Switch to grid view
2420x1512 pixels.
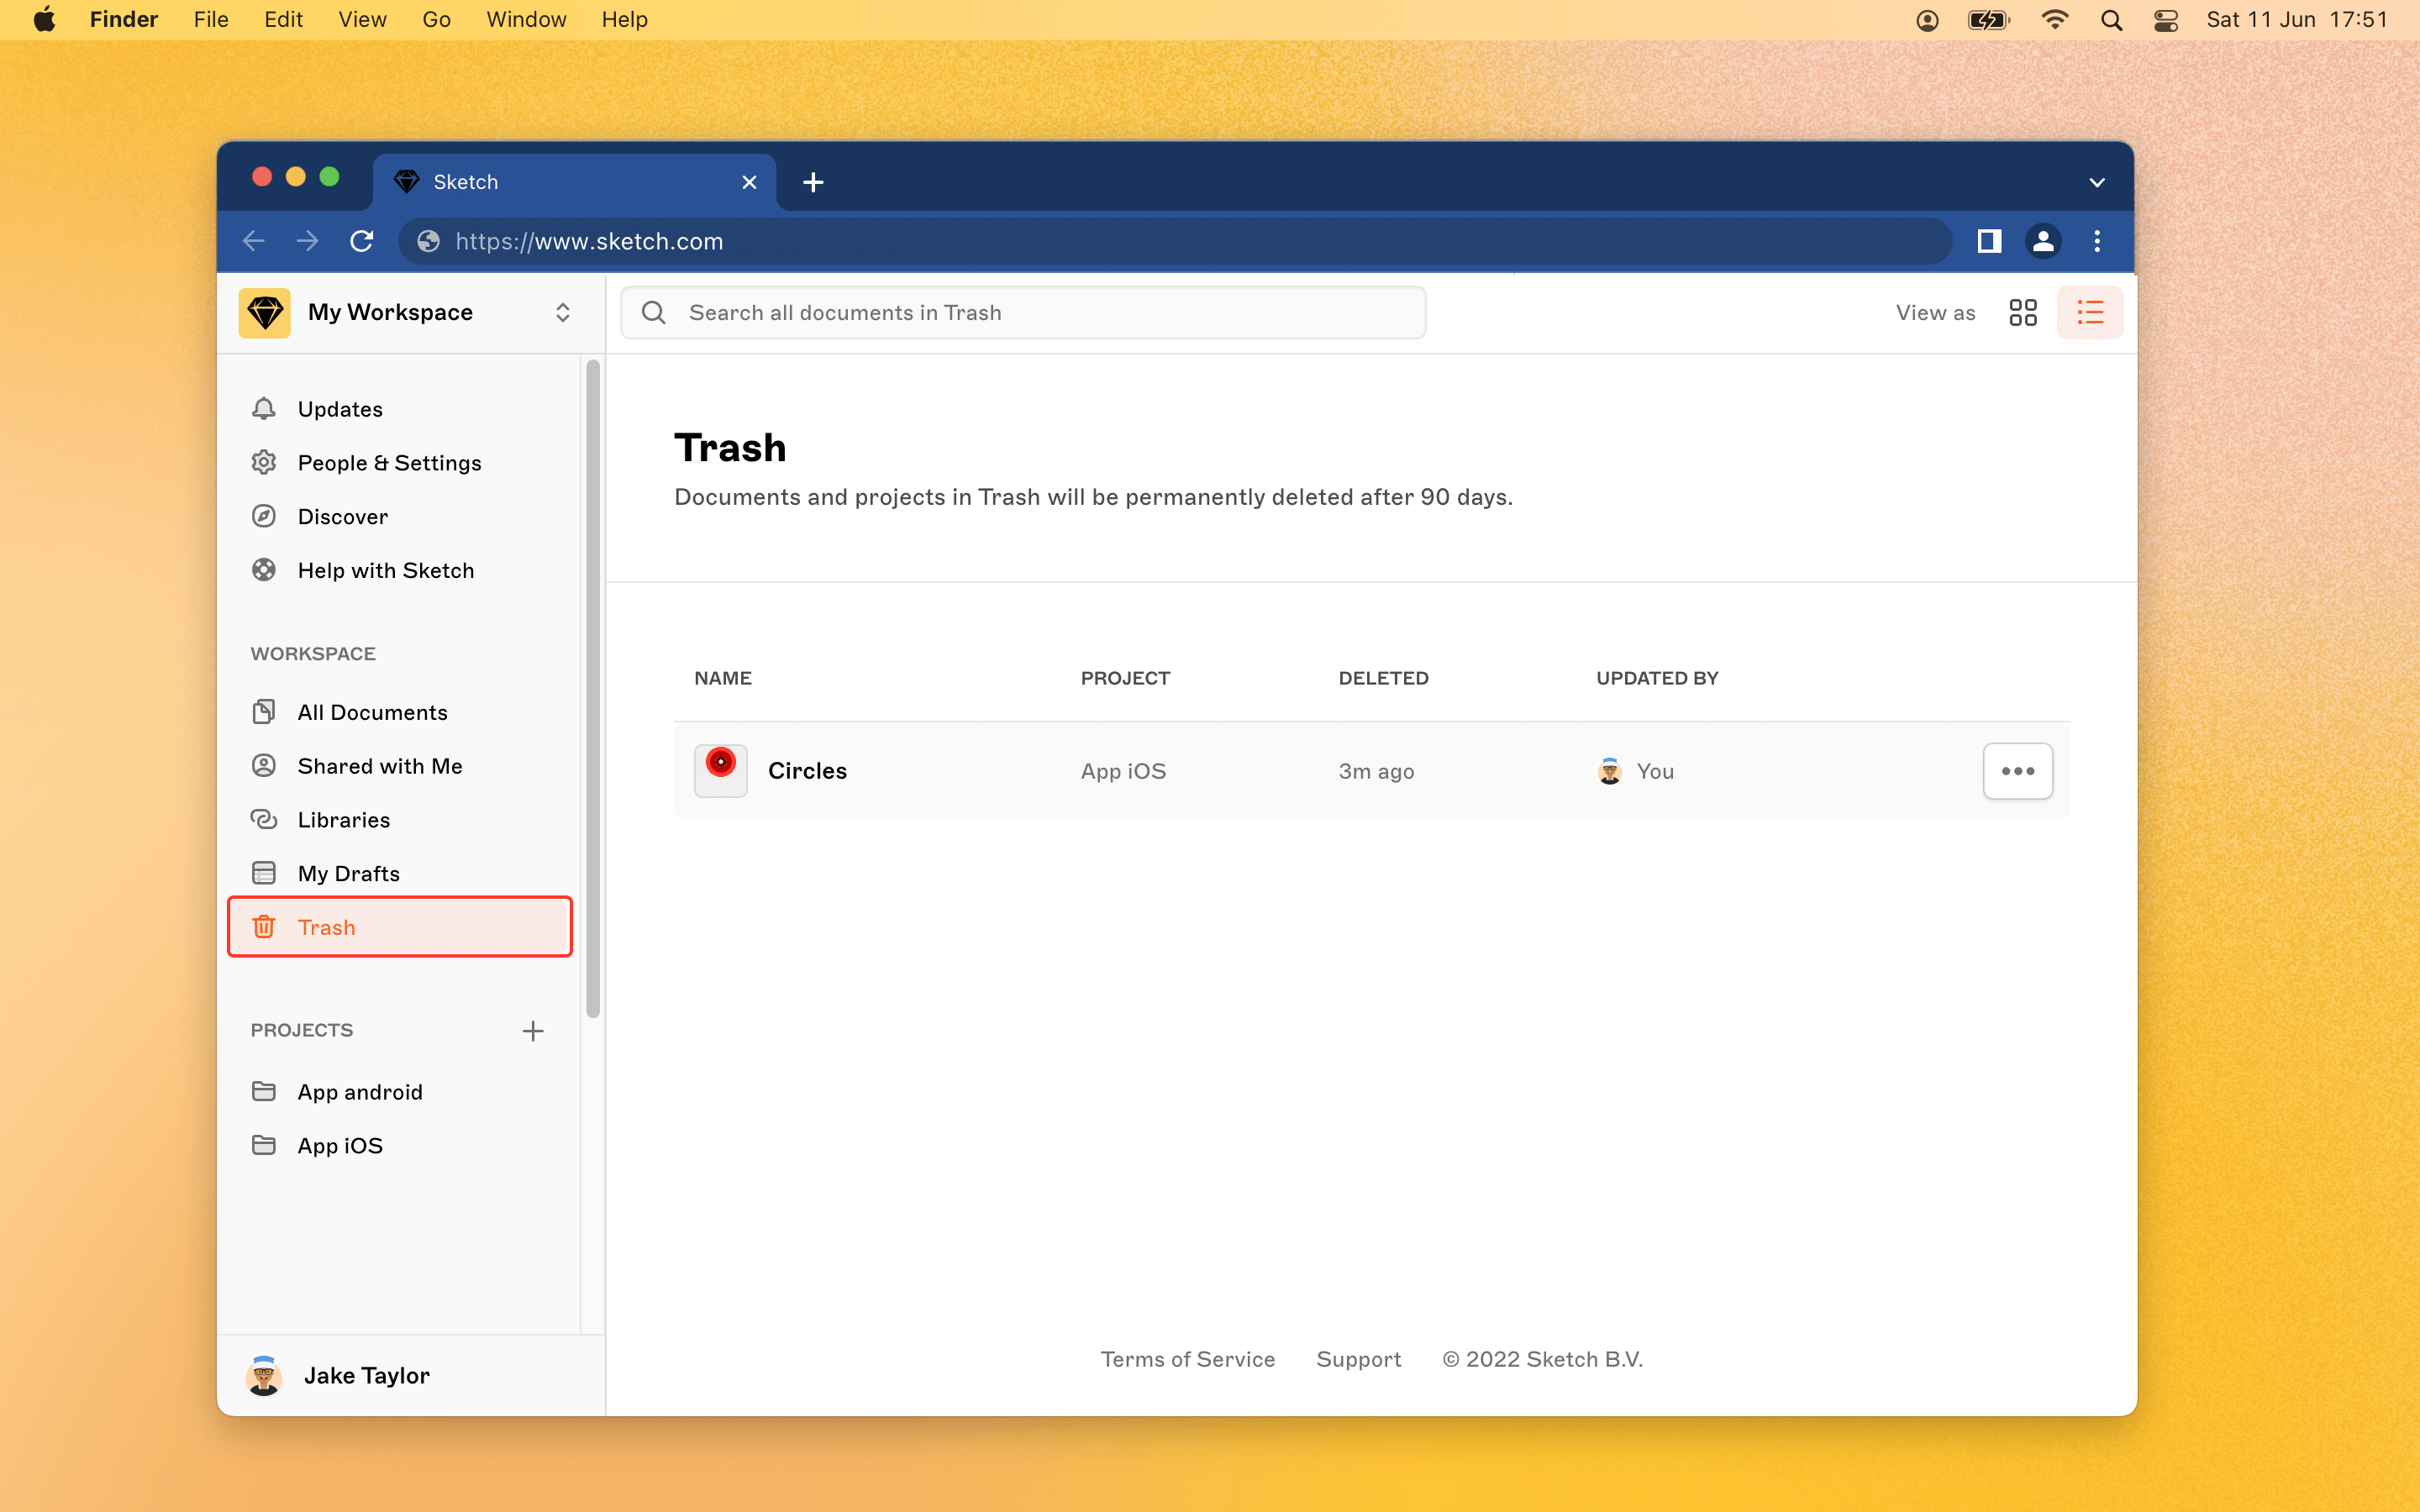click(2022, 313)
